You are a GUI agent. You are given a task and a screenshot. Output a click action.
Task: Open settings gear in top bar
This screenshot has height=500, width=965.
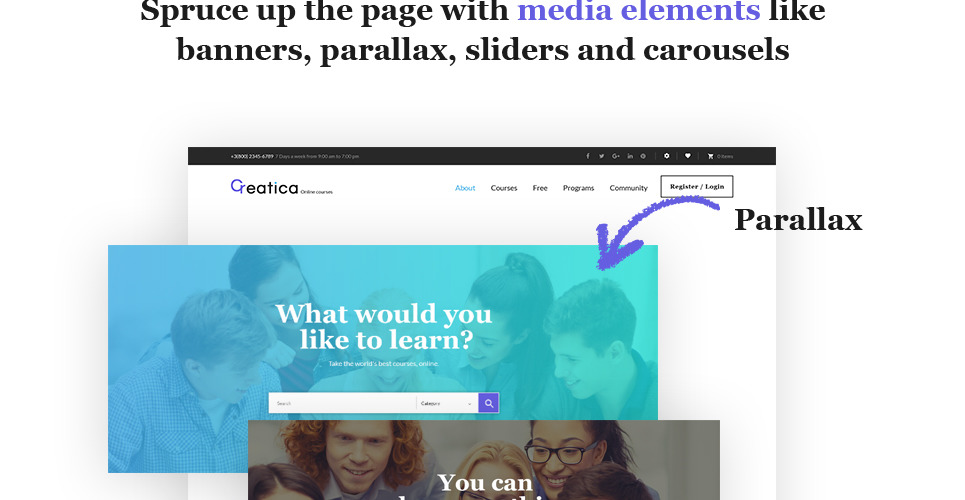[667, 156]
